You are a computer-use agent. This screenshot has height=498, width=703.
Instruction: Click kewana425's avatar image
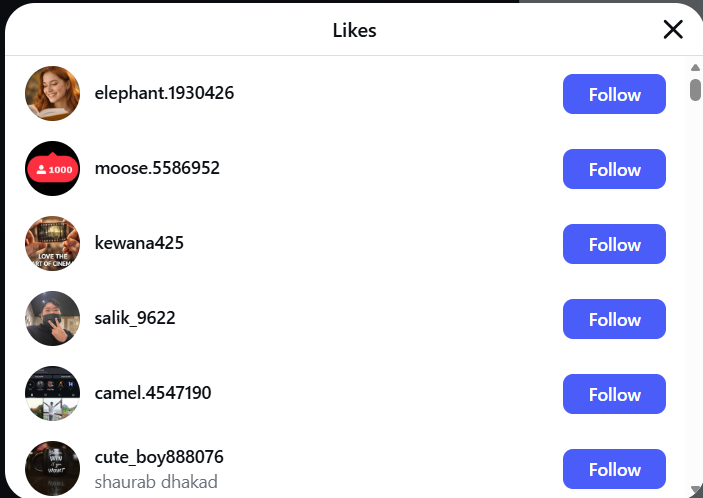[x=52, y=244]
